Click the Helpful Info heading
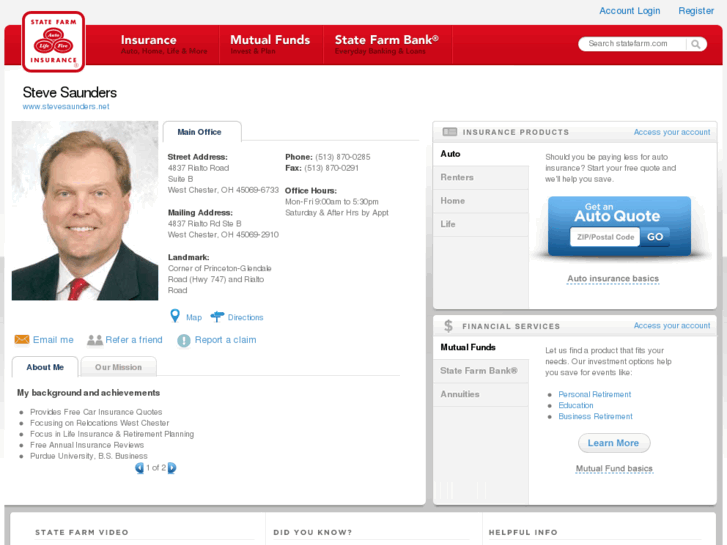727x545 pixels. (x=523, y=532)
